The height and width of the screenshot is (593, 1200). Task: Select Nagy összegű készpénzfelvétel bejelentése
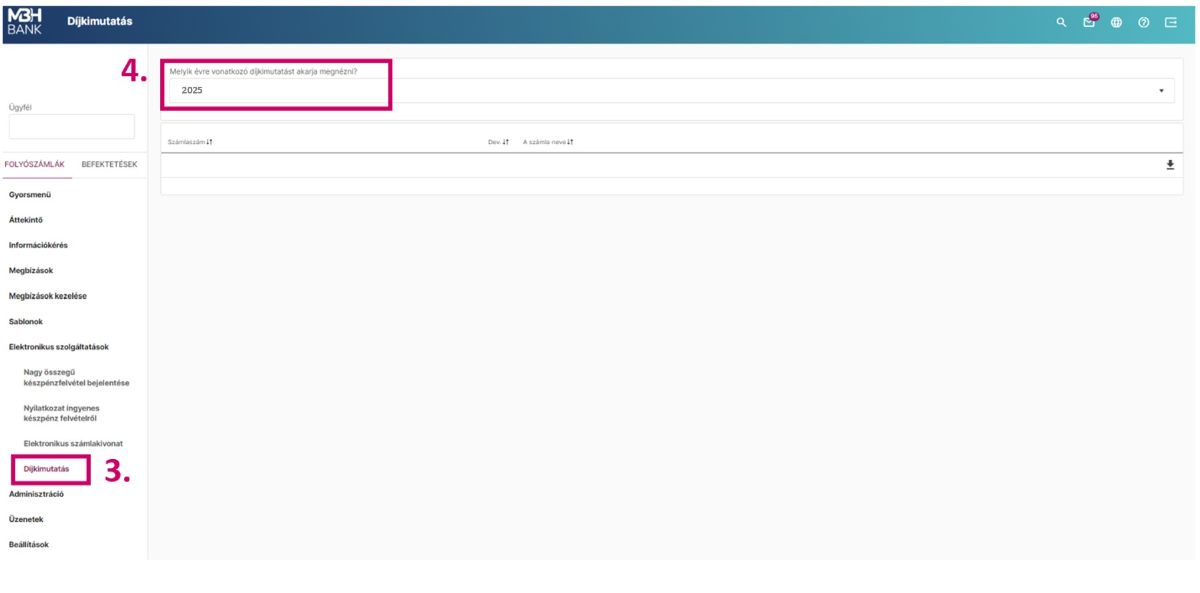(x=76, y=377)
